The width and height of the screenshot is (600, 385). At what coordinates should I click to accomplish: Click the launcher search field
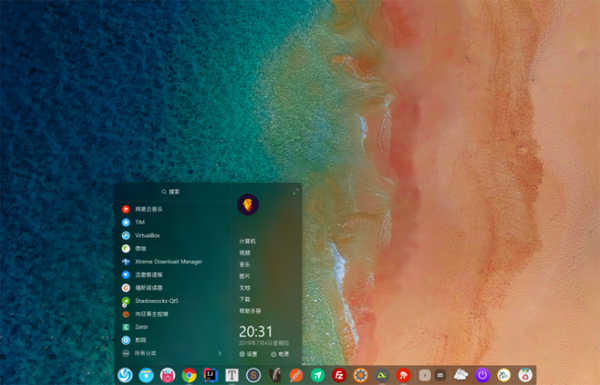pos(171,192)
